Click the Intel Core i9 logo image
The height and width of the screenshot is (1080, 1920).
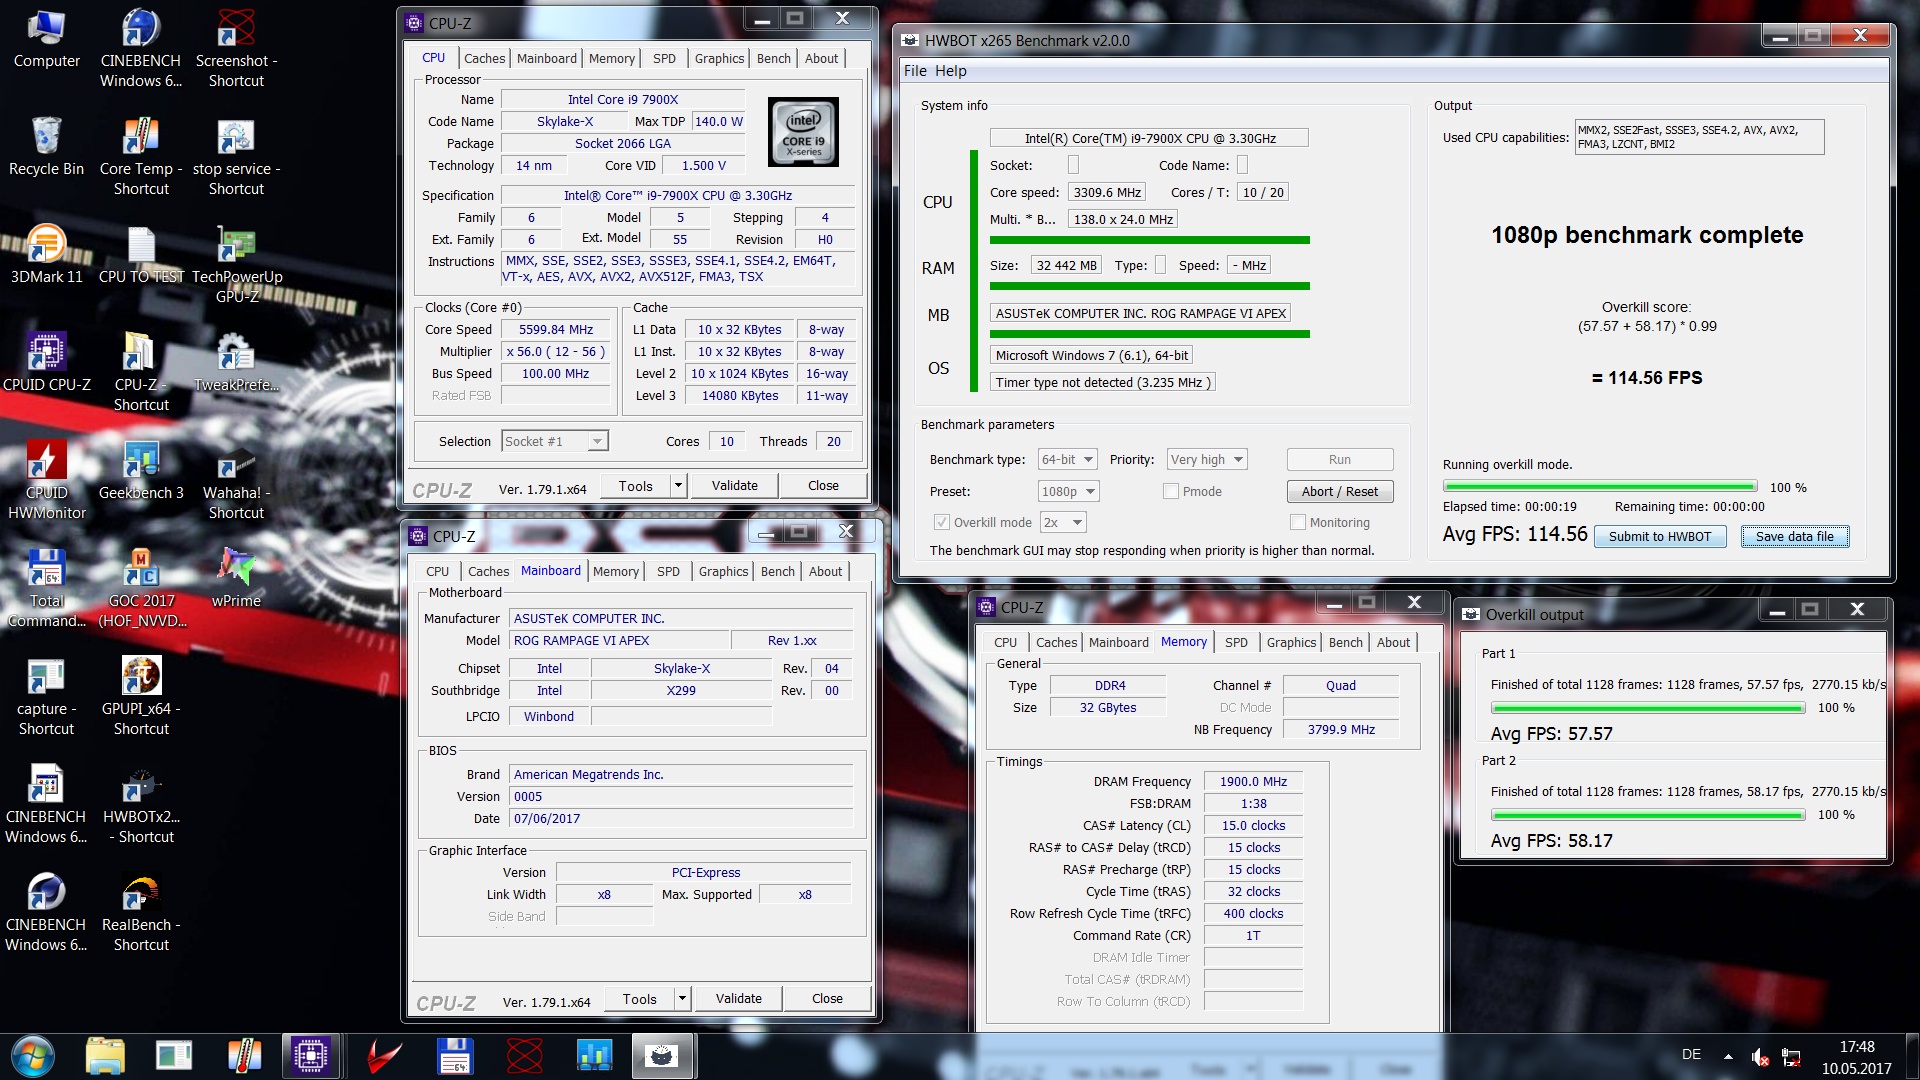pyautogui.click(x=803, y=132)
